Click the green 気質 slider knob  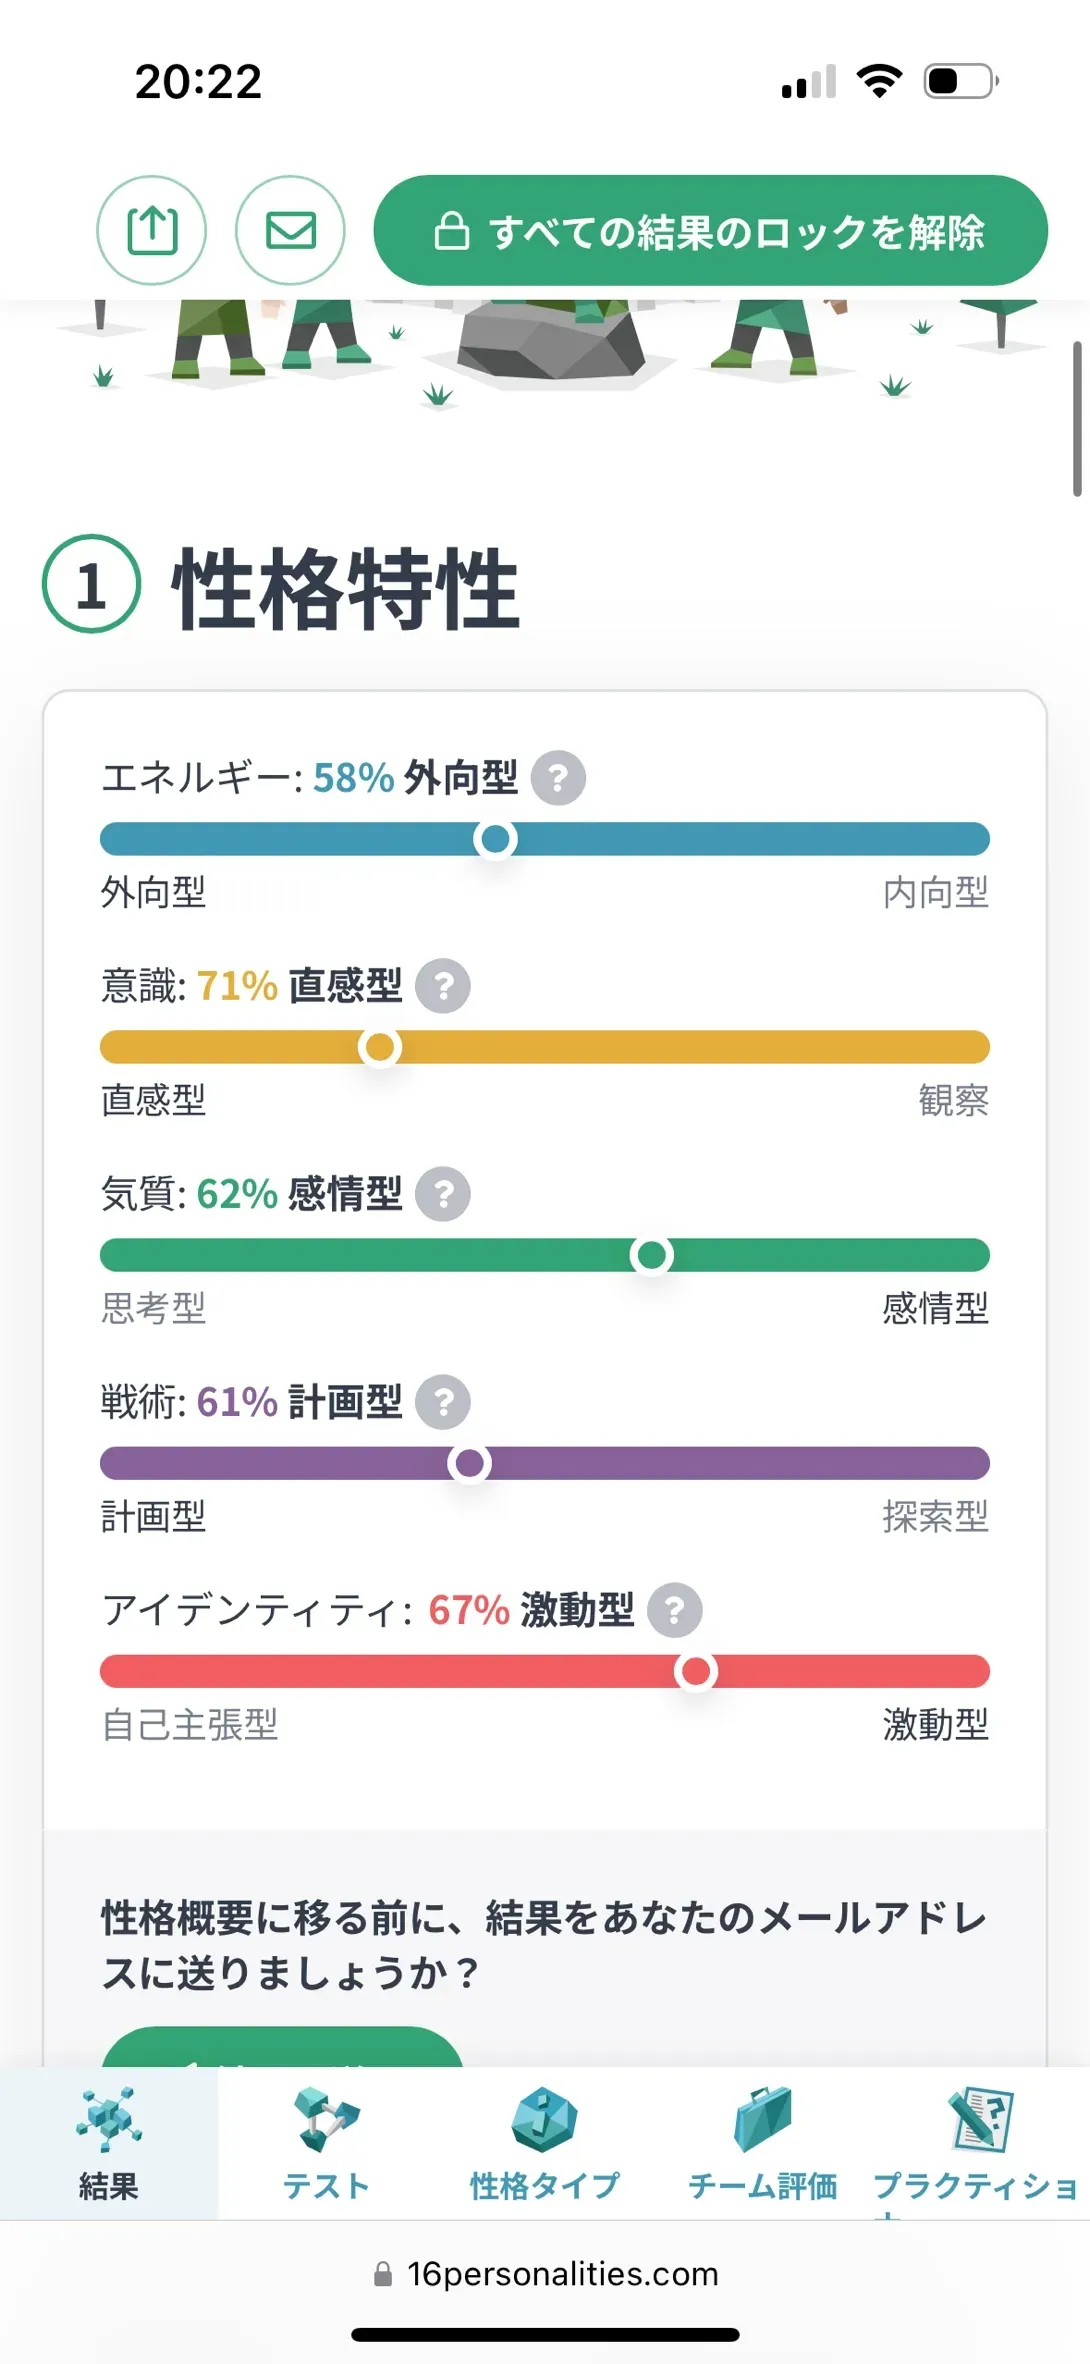652,1255
